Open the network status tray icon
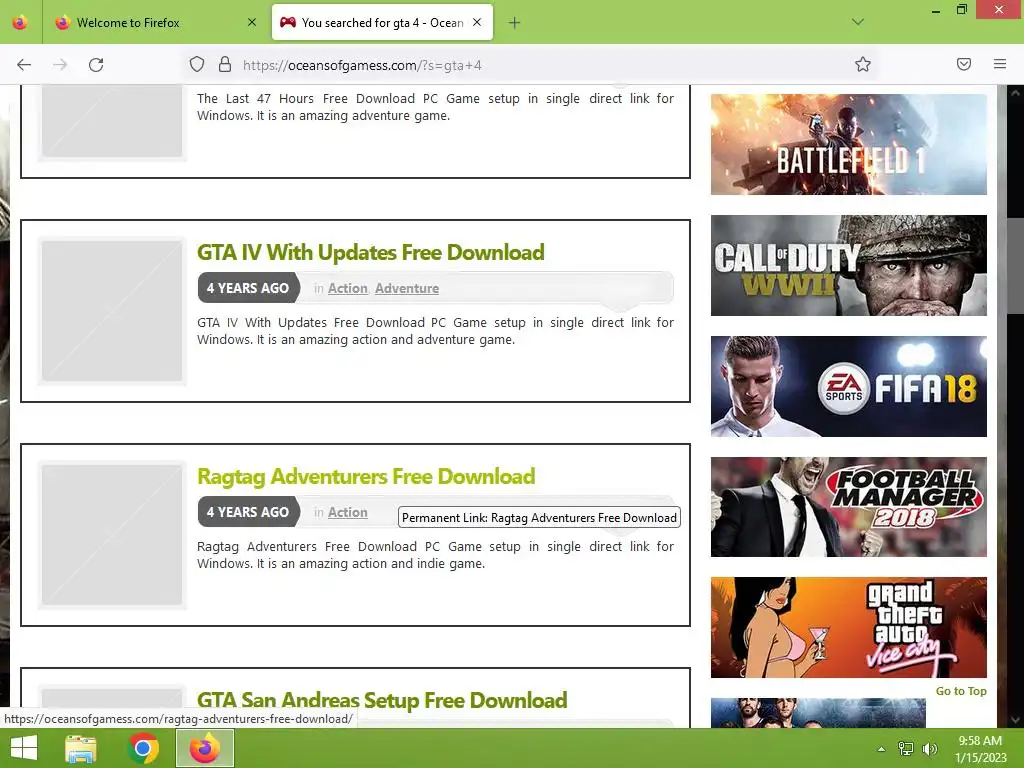The width and height of the screenshot is (1024, 768). point(906,749)
